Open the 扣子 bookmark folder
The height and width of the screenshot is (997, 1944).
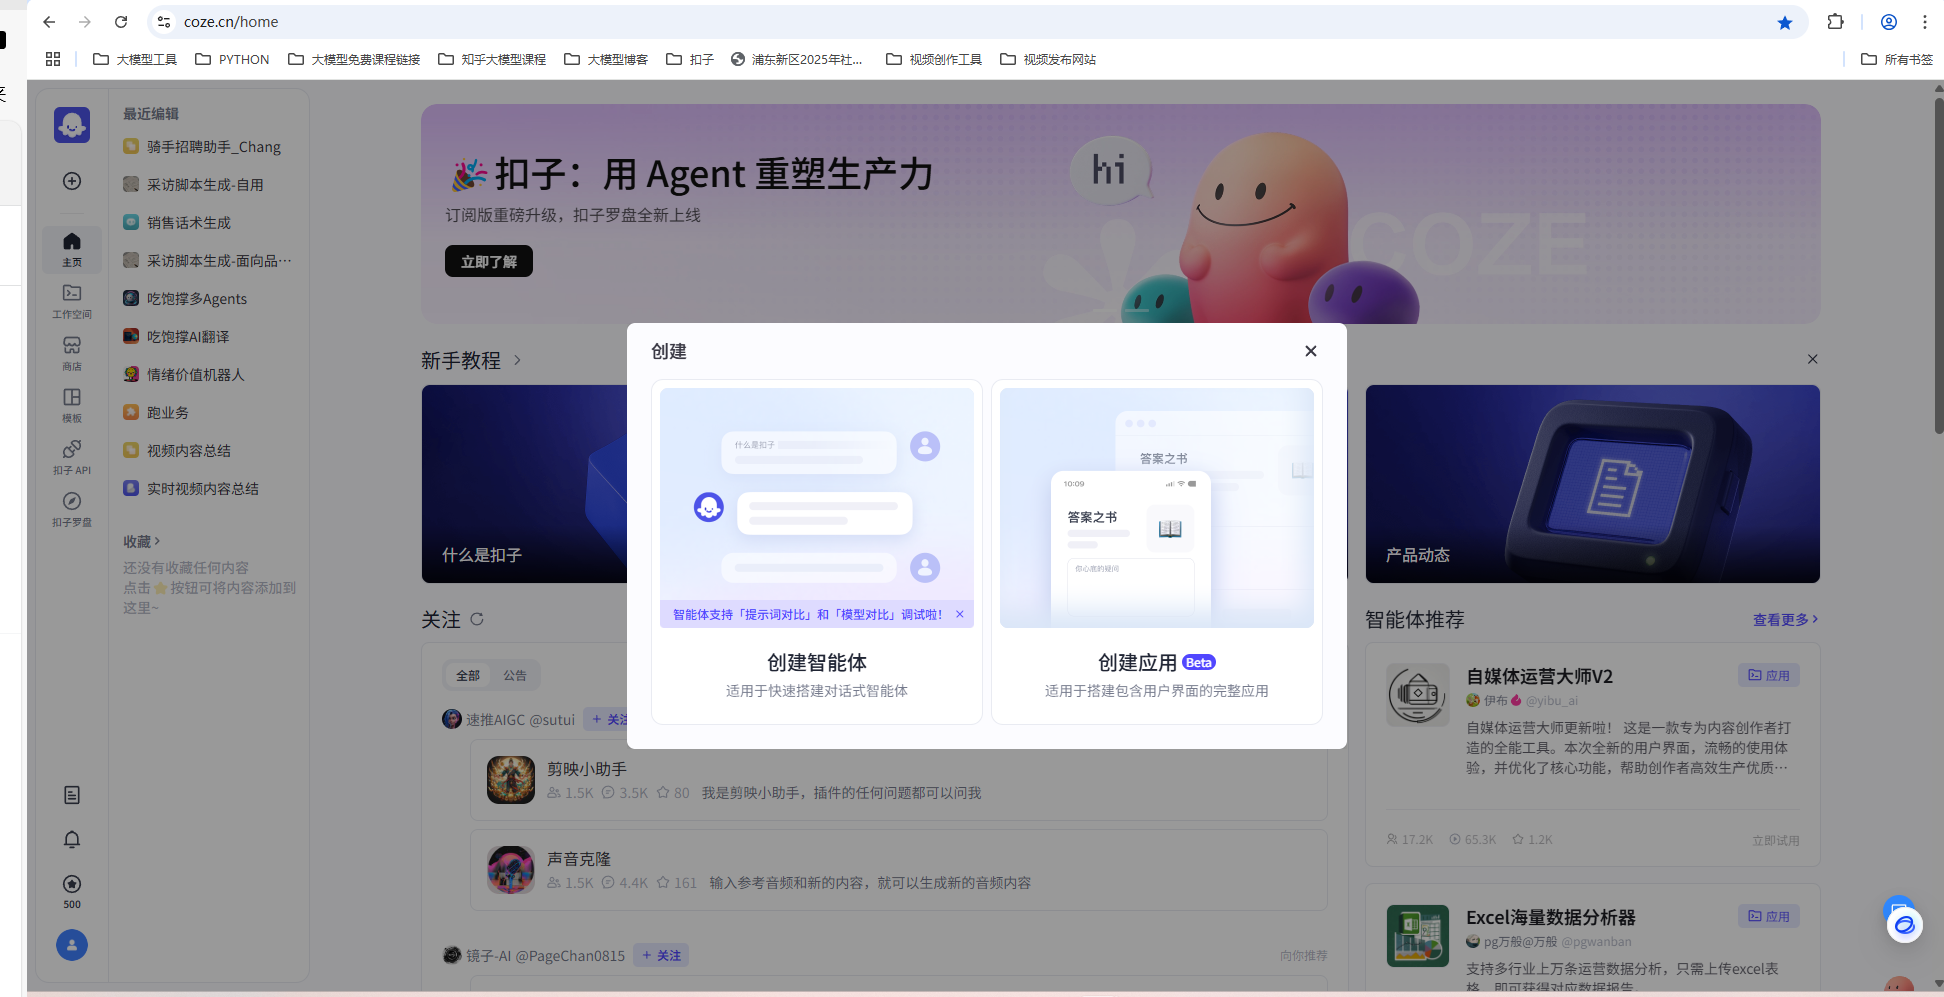(x=690, y=59)
